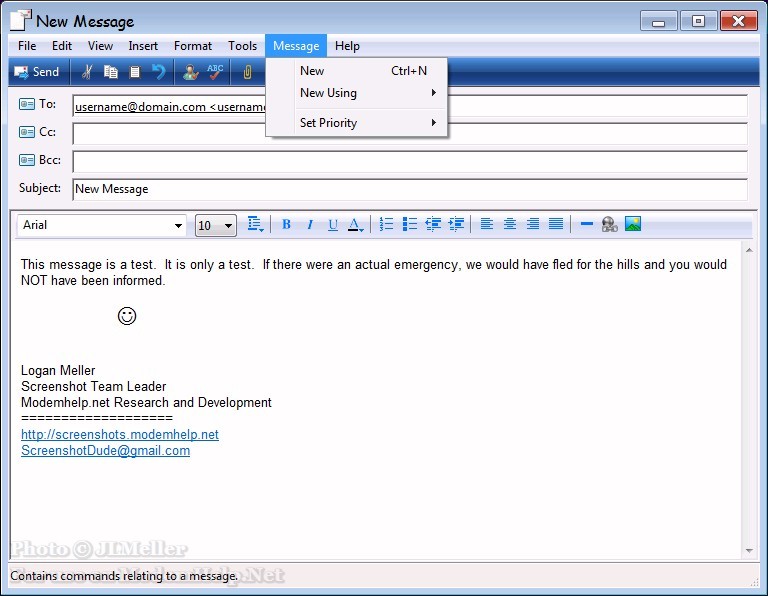Click the Subject field containing New Message
The width and height of the screenshot is (768, 596).
(410, 190)
